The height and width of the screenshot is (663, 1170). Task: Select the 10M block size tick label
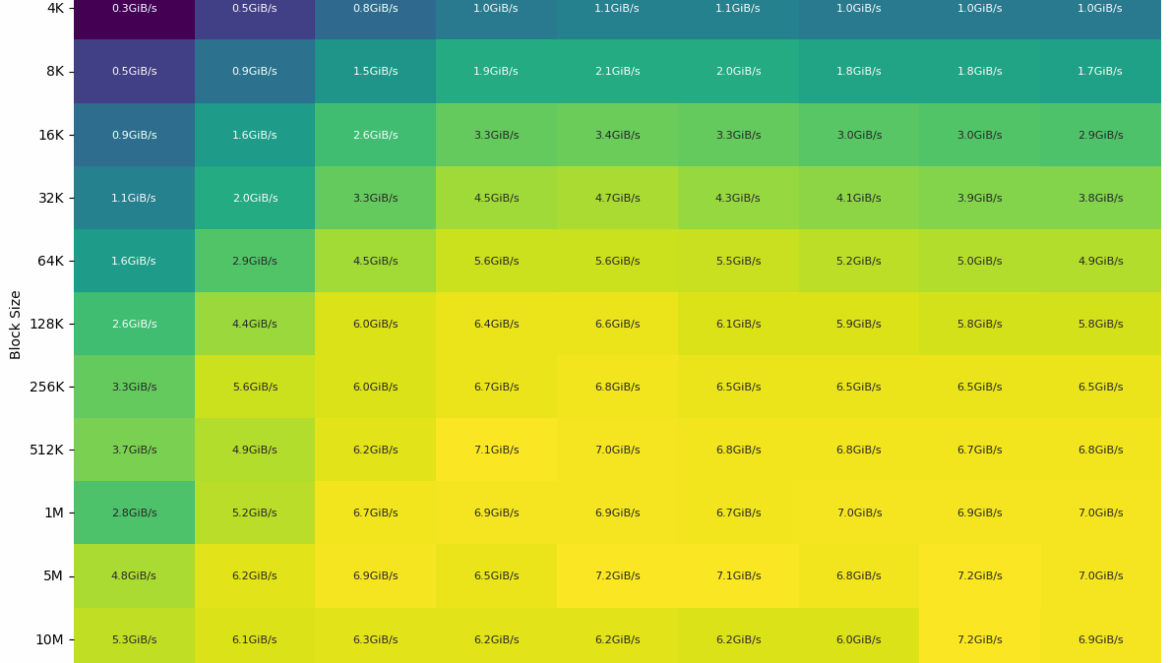coord(49,640)
